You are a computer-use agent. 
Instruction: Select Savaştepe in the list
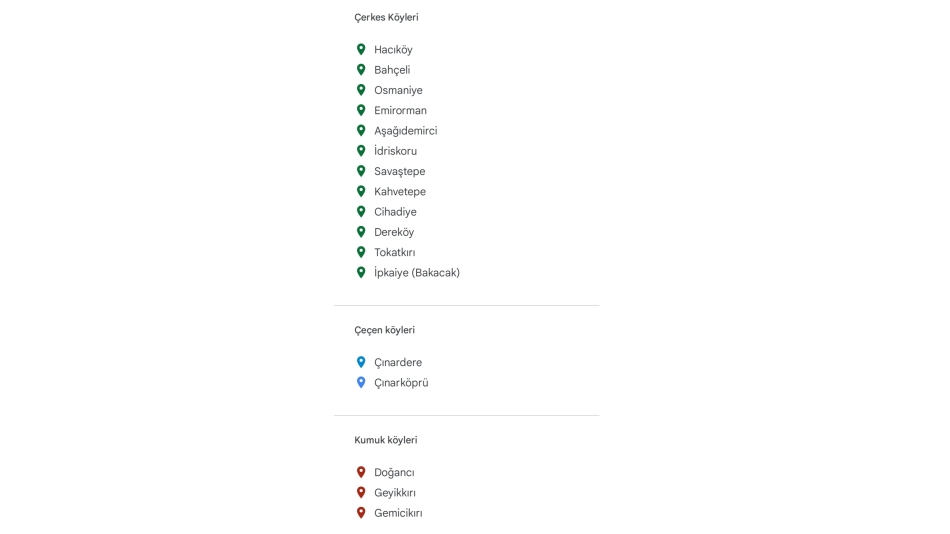399,171
